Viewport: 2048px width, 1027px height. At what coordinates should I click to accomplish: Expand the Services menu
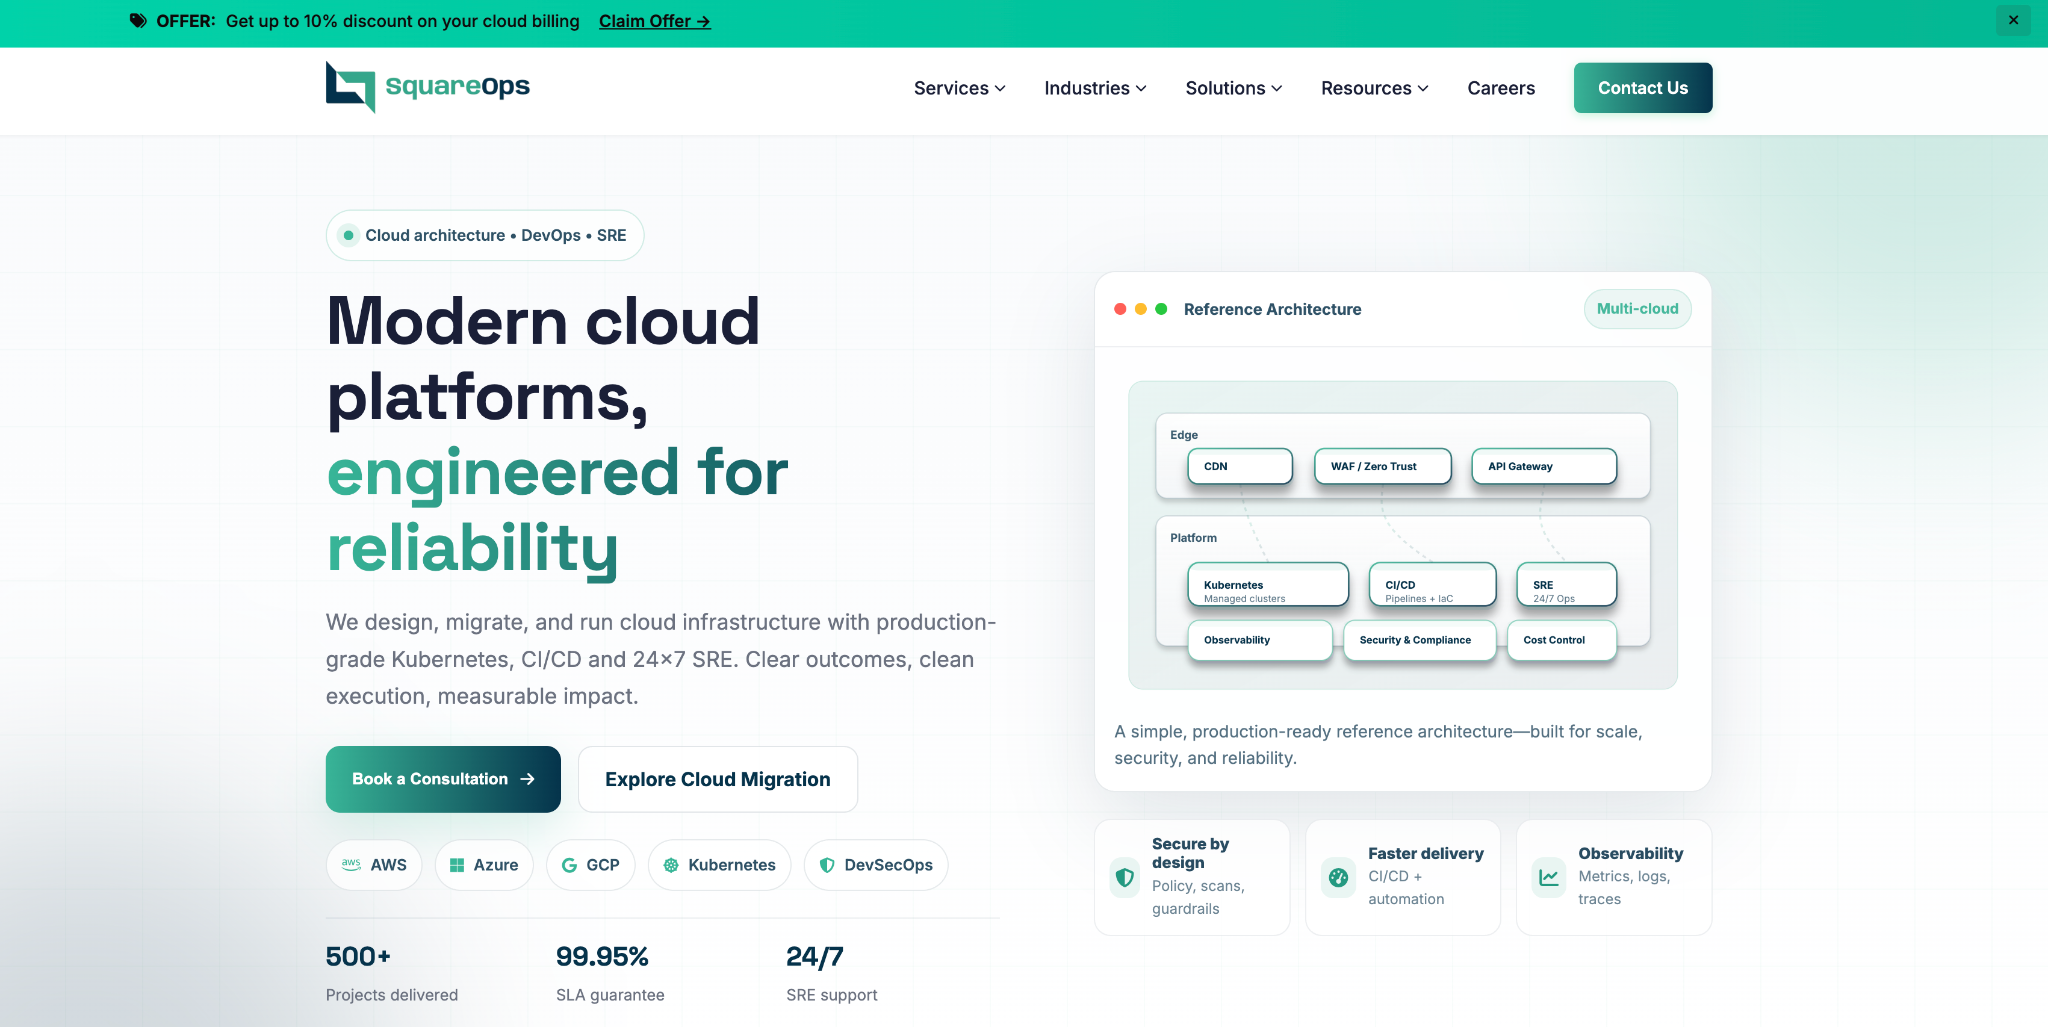pyautogui.click(x=959, y=88)
